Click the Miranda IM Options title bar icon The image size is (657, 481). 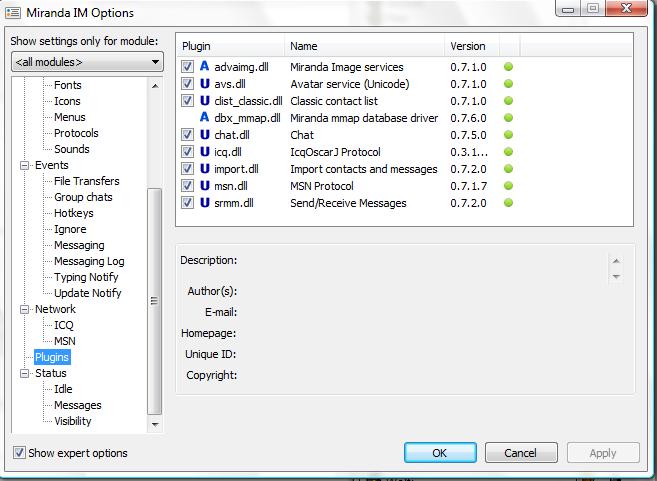[13, 13]
